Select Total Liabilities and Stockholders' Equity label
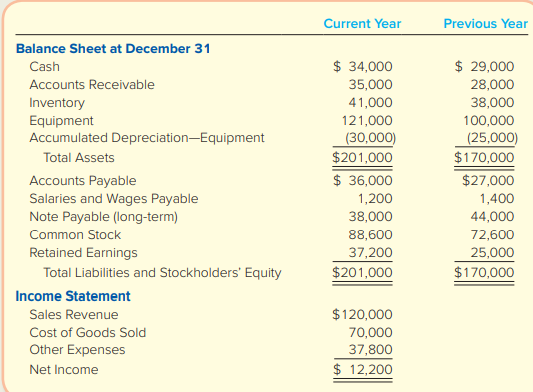 tap(162, 273)
